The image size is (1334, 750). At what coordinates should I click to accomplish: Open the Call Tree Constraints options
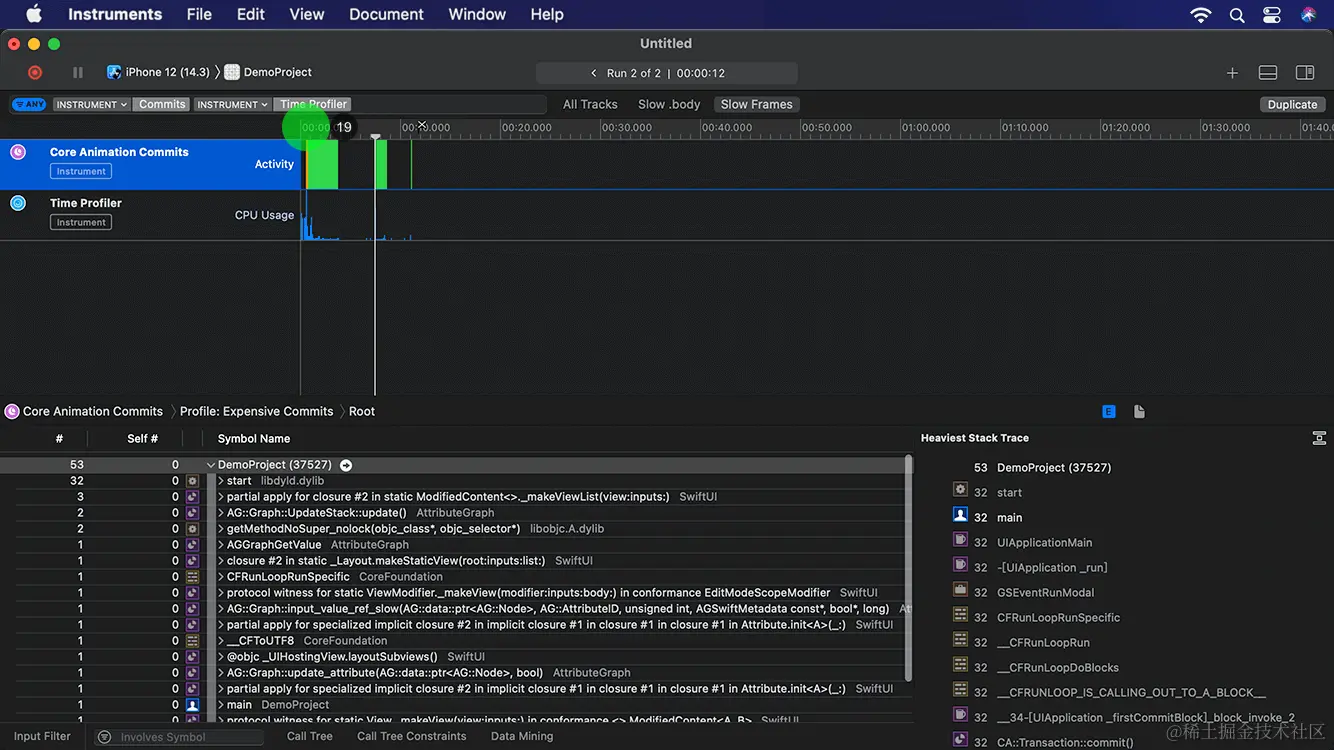412,737
